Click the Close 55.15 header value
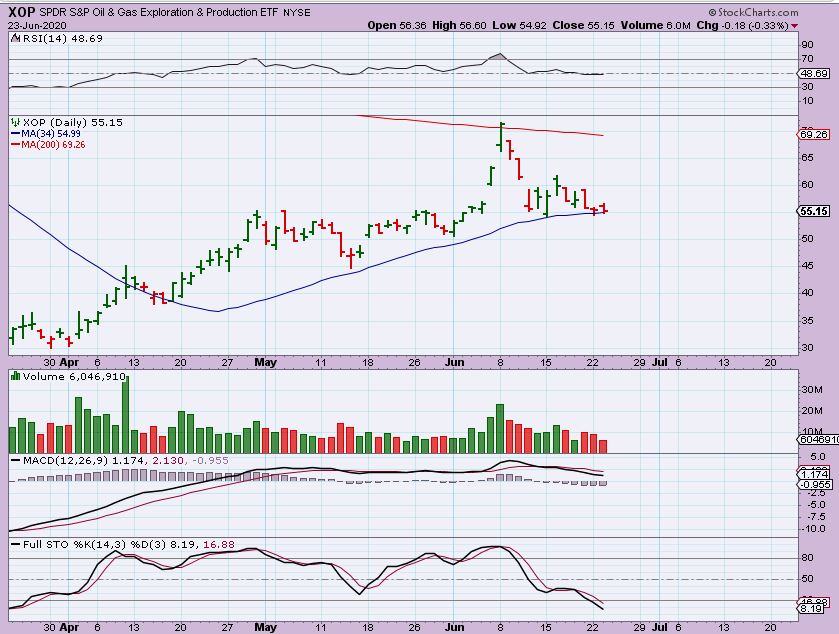This screenshot has width=839, height=634. pos(583,25)
